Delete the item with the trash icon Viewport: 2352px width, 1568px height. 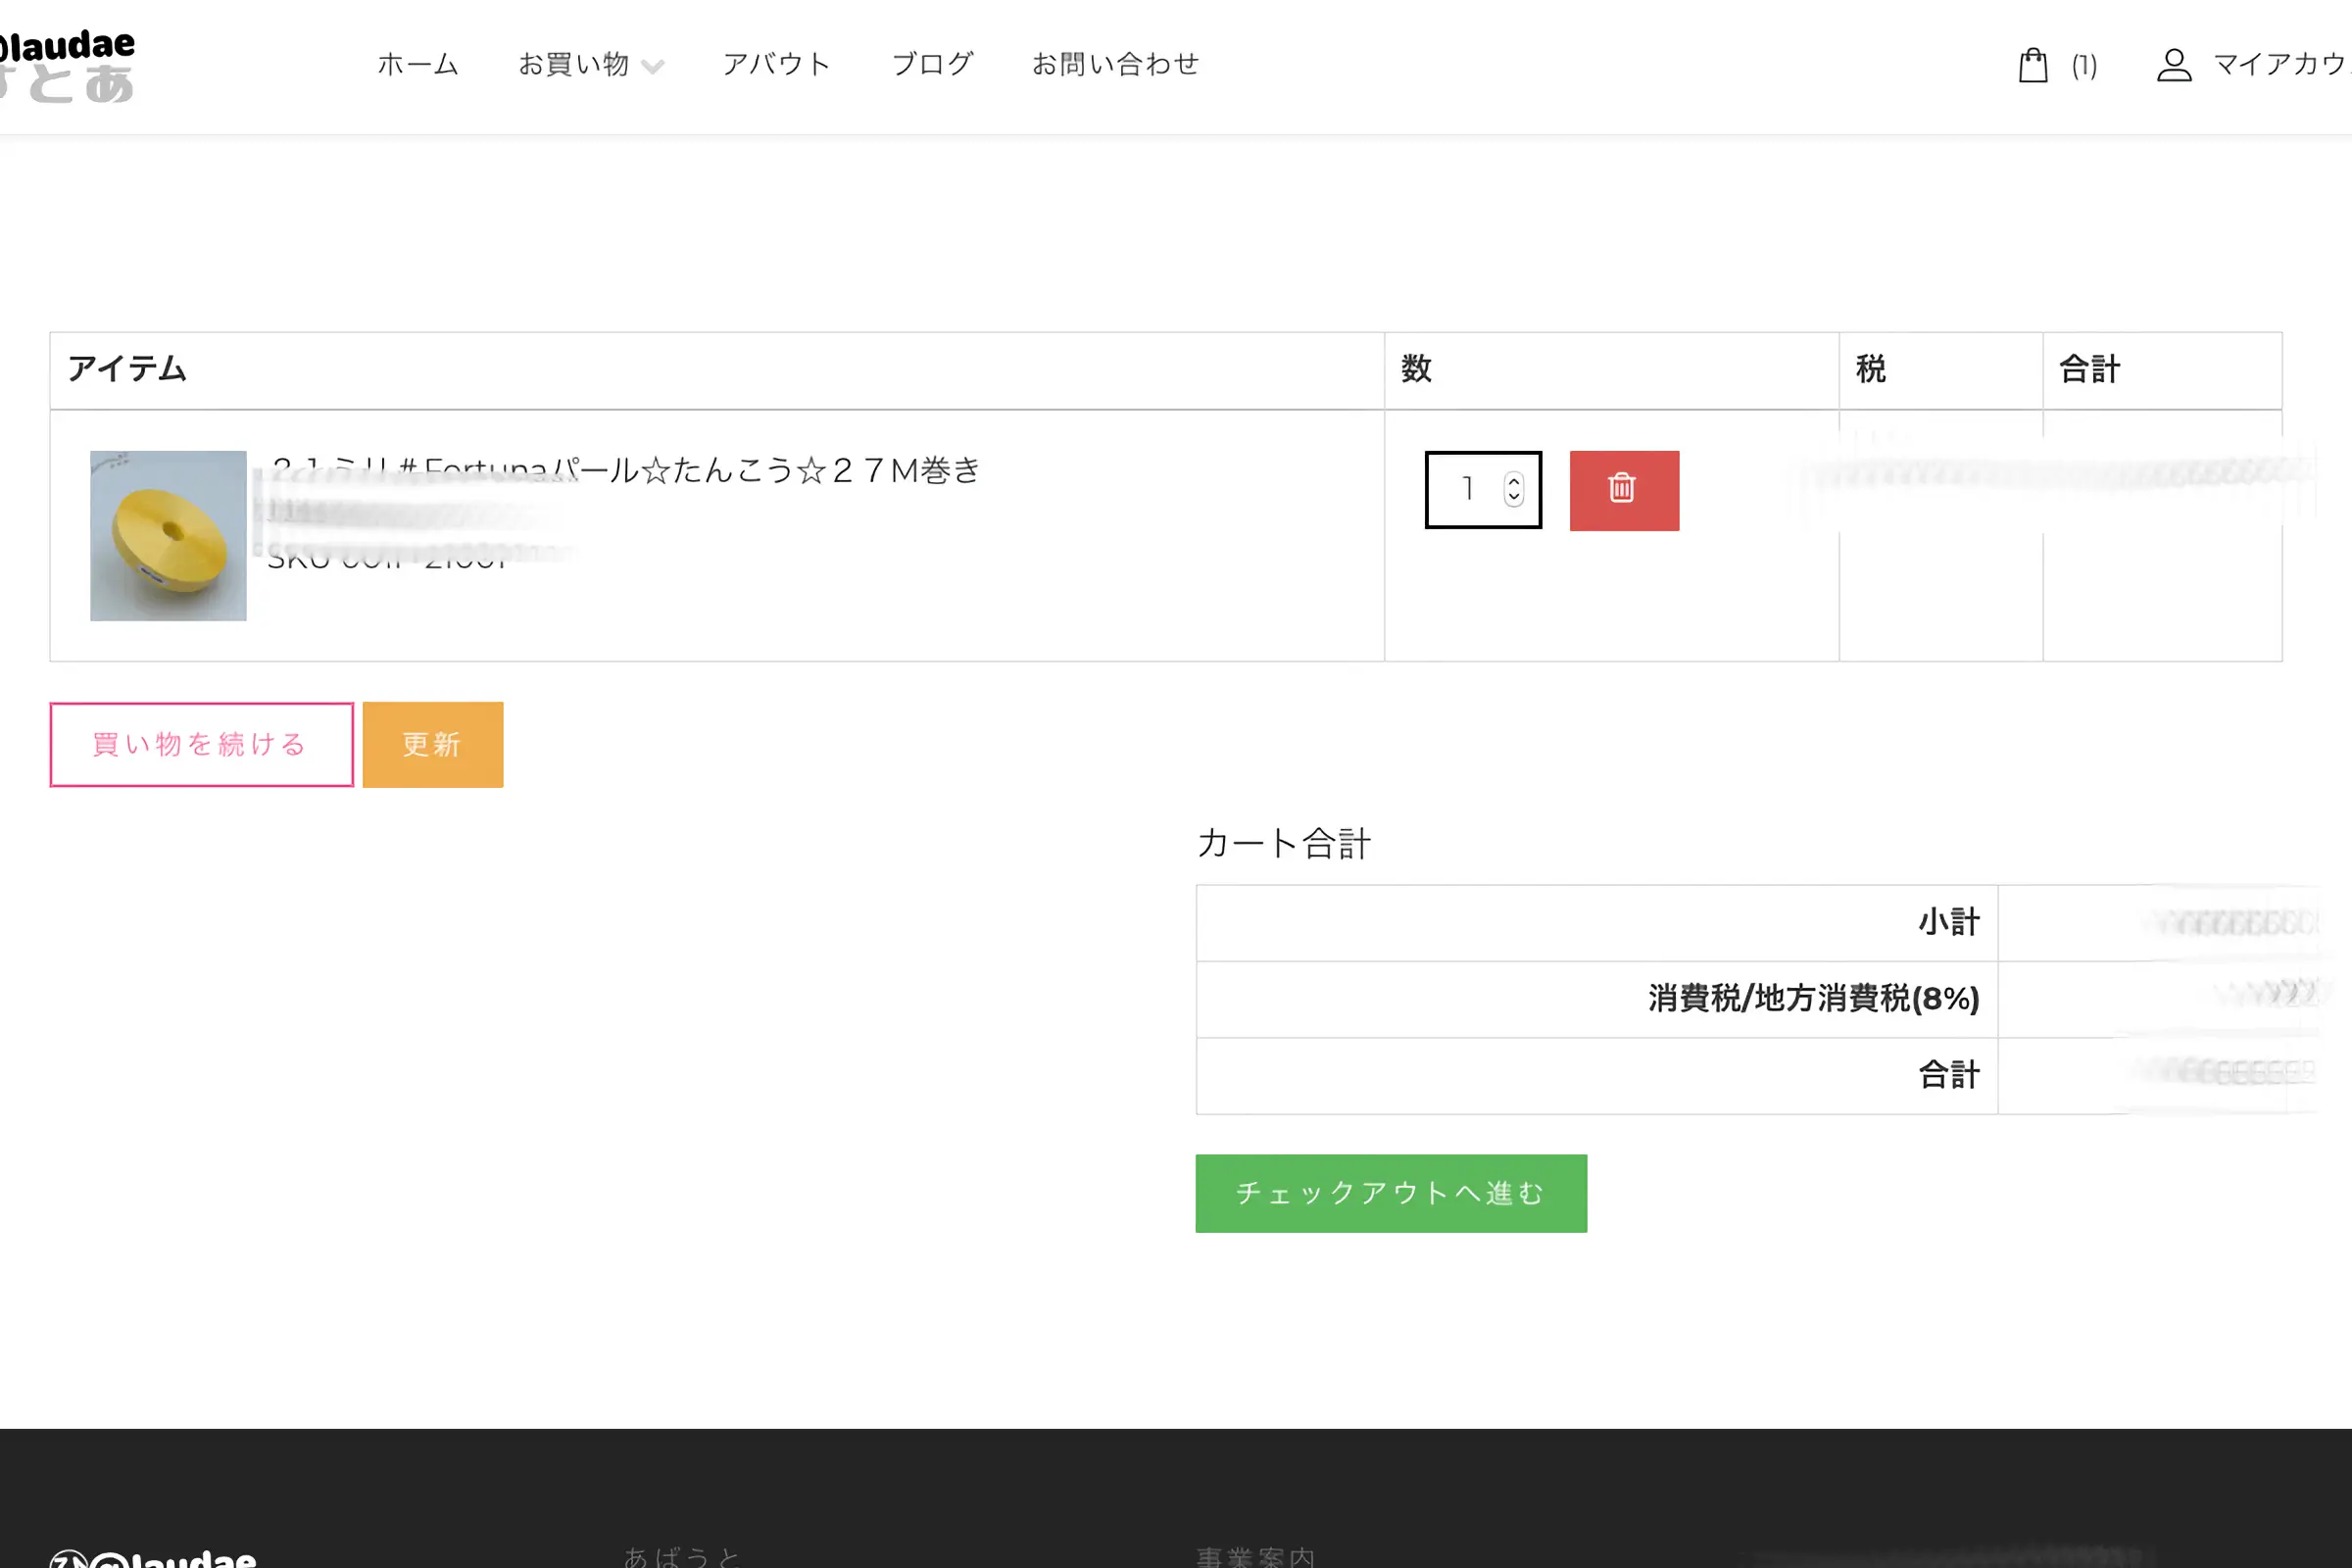click(1623, 490)
